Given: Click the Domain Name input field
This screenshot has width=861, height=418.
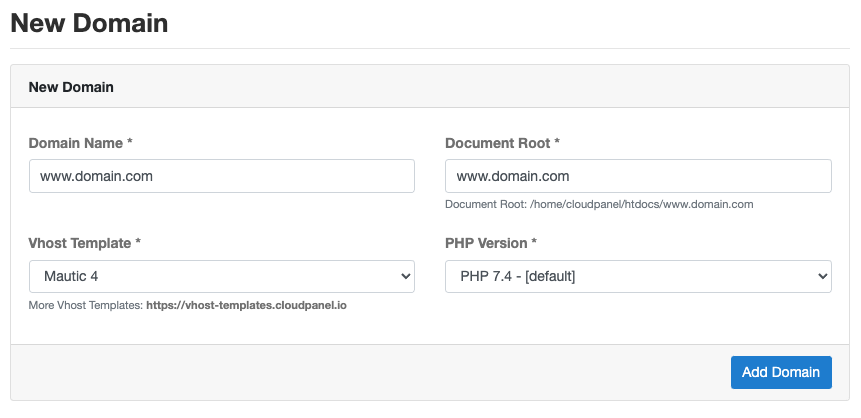Looking at the screenshot, I should pos(221,176).
